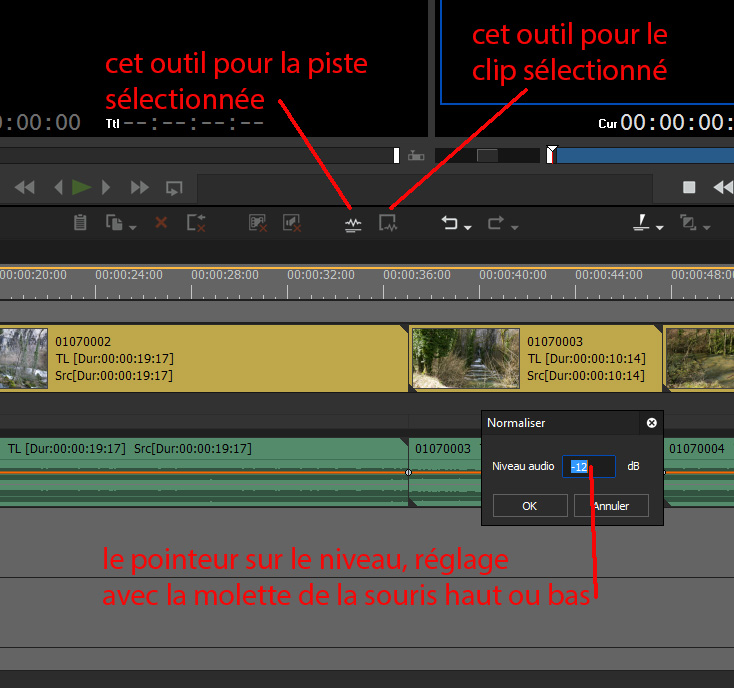734x688 pixels.
Task: Click the Add cut point icon
Action: pyautogui.click(x=641, y=222)
